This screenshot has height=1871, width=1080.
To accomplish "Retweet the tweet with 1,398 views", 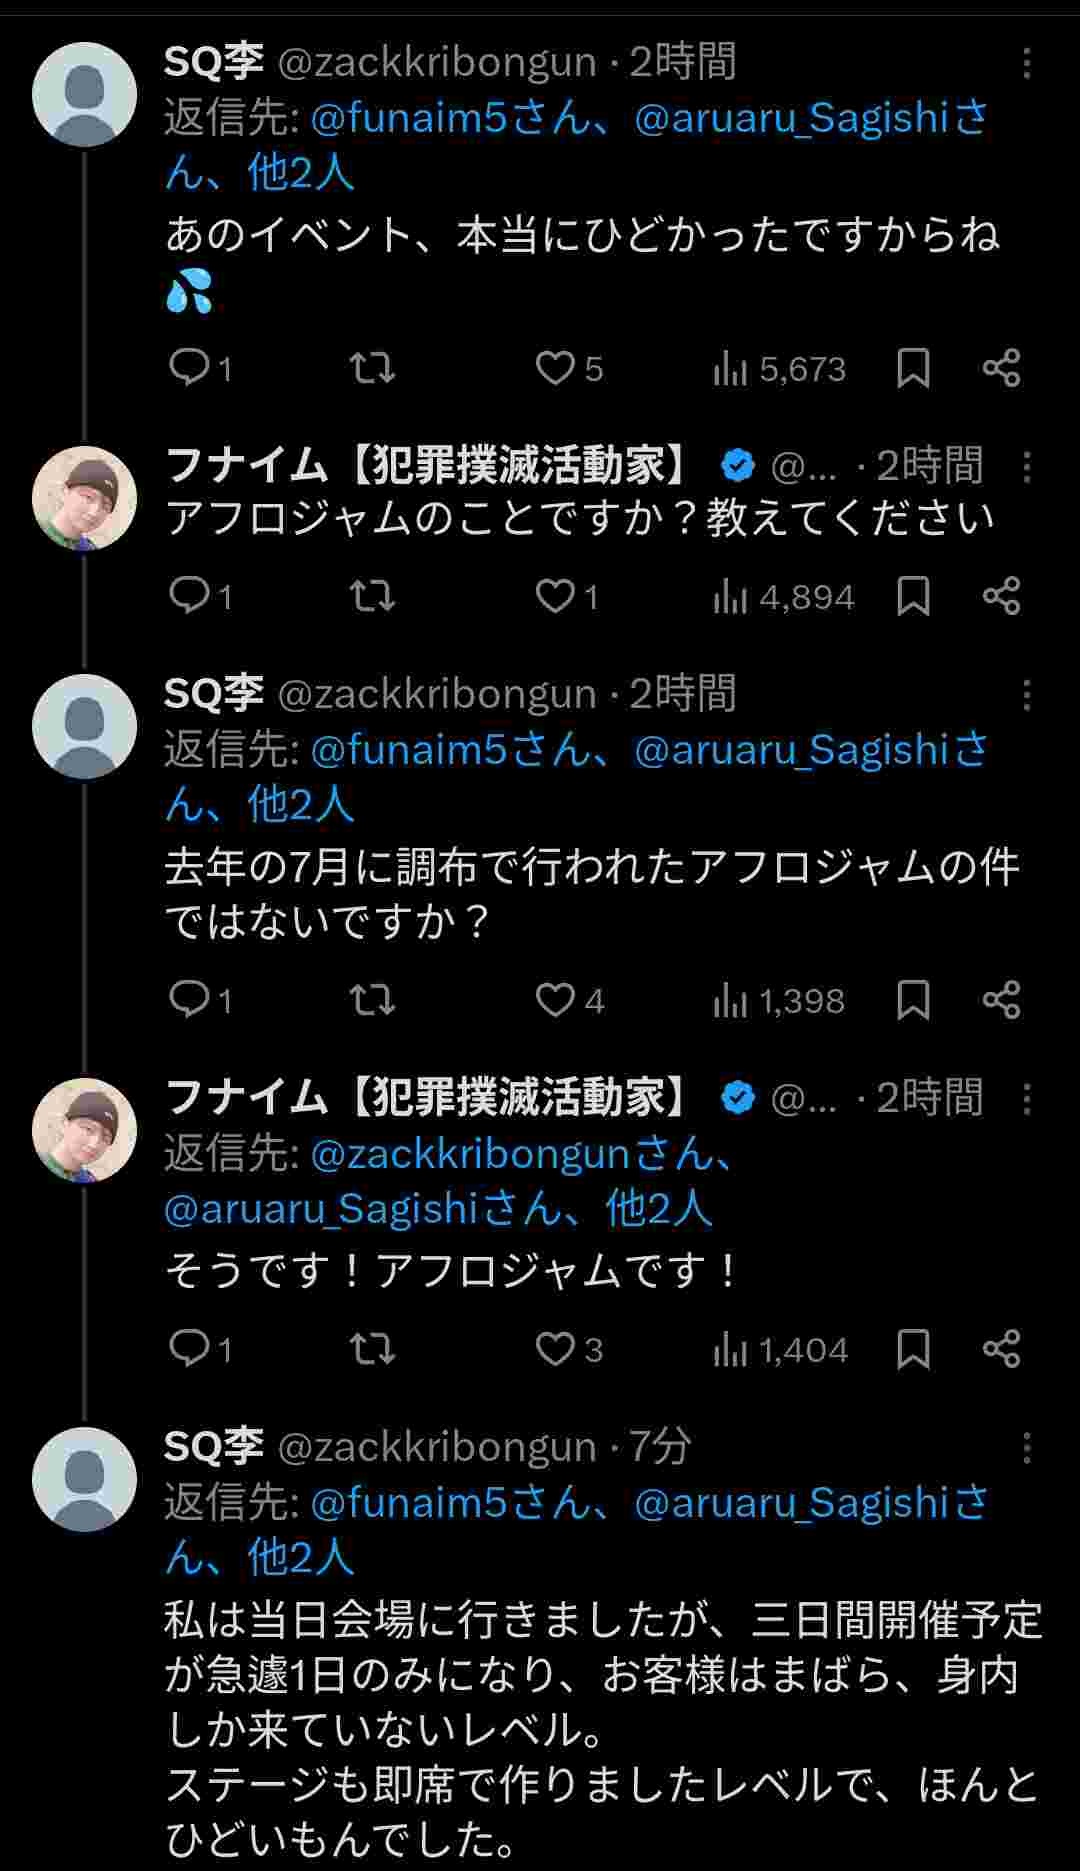I will point(372,999).
